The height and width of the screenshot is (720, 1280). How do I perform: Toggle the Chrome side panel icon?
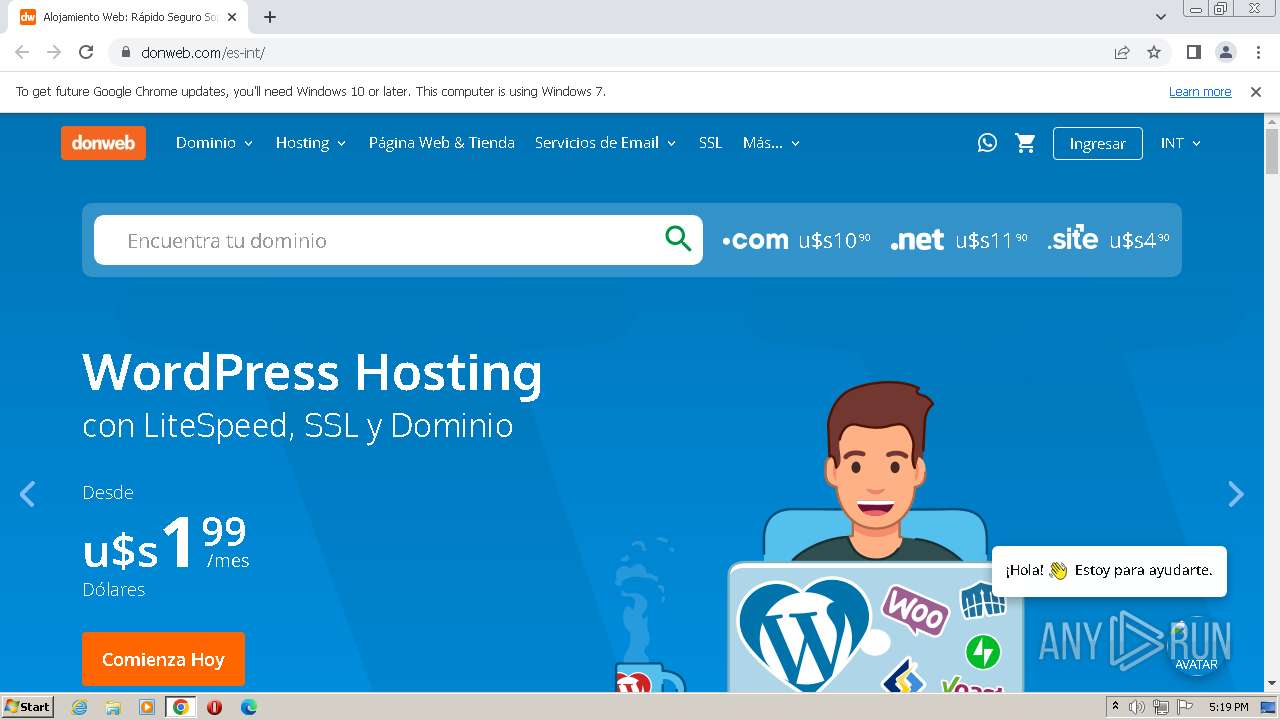1193,53
